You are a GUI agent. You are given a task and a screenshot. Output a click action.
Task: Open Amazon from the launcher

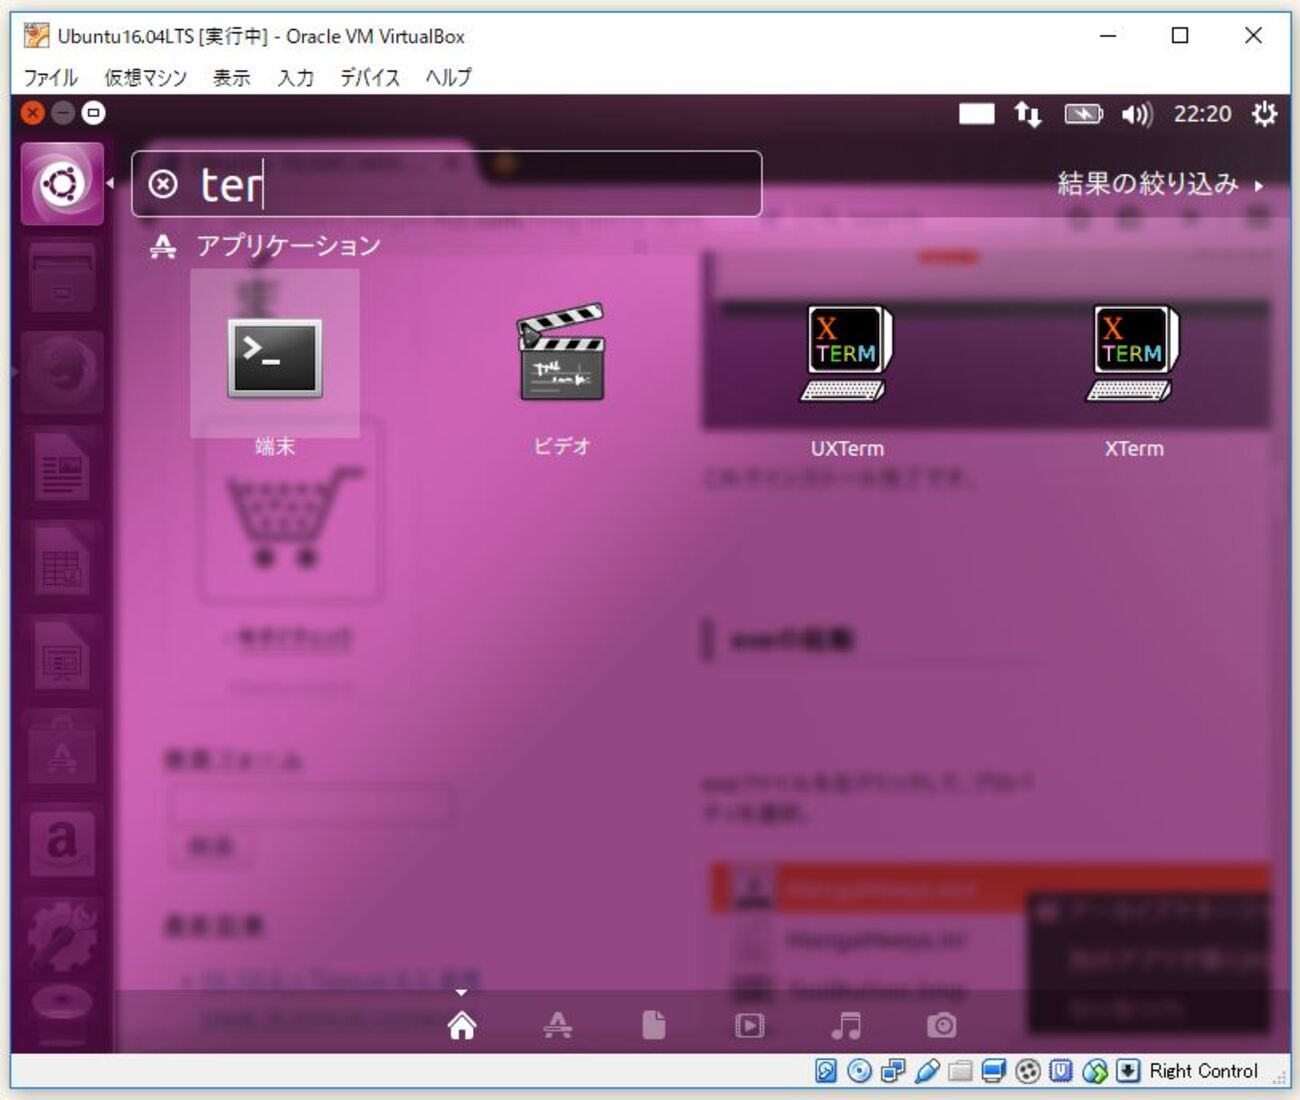click(62, 843)
